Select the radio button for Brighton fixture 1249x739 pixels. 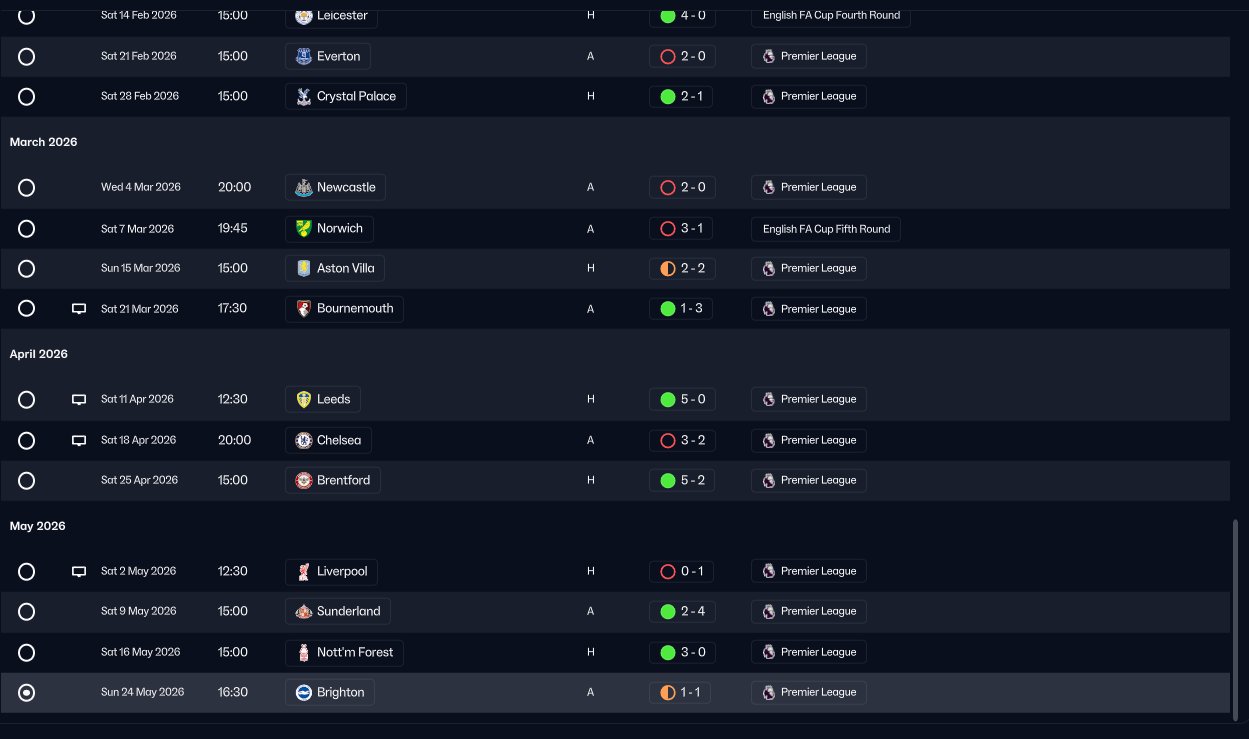coord(27,692)
